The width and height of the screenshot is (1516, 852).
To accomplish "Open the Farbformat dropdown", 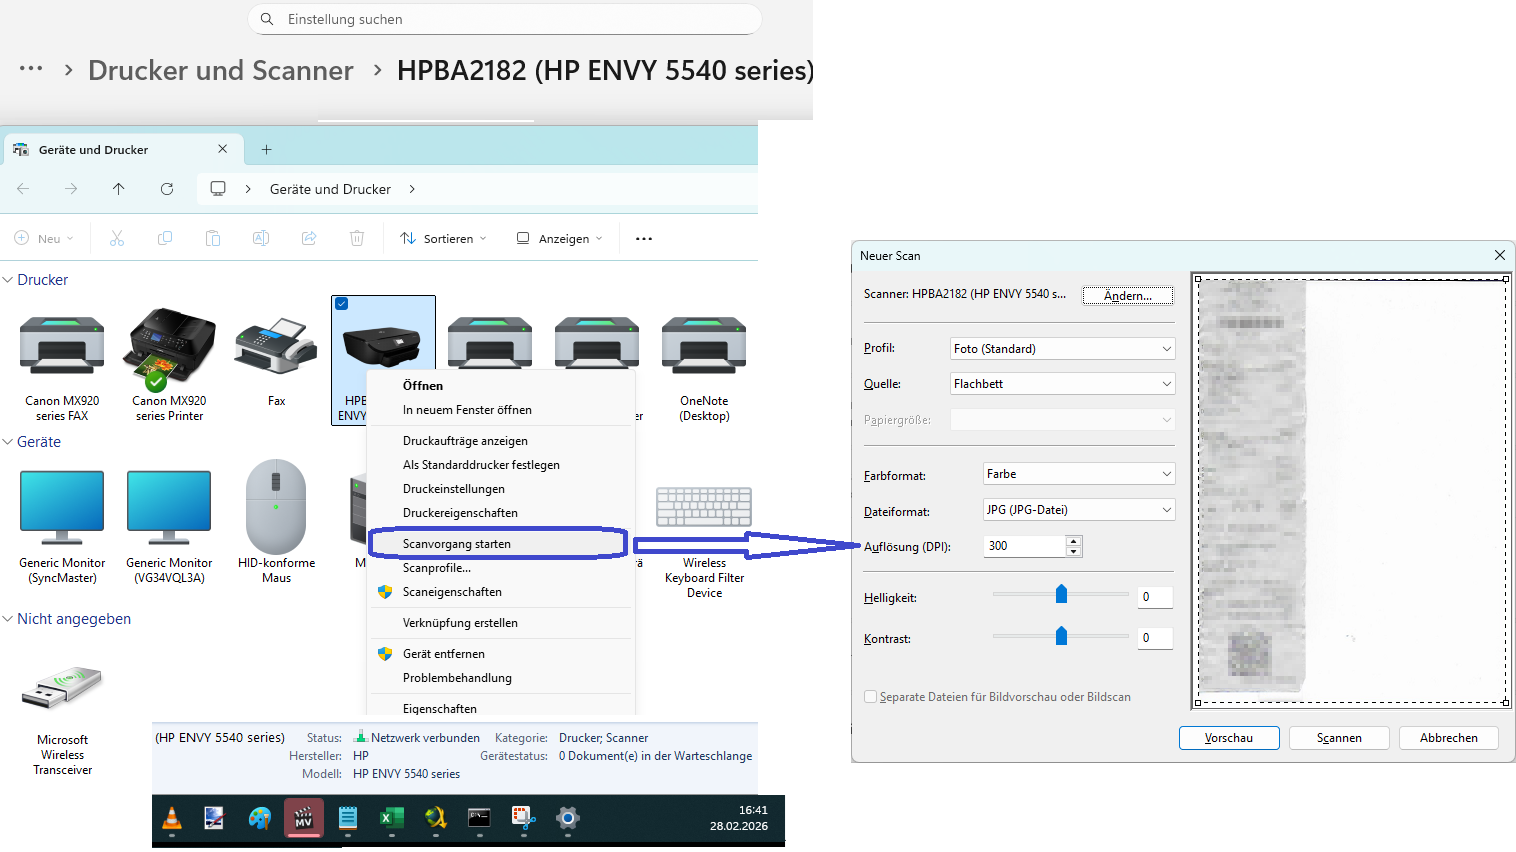I will [x=1079, y=474].
